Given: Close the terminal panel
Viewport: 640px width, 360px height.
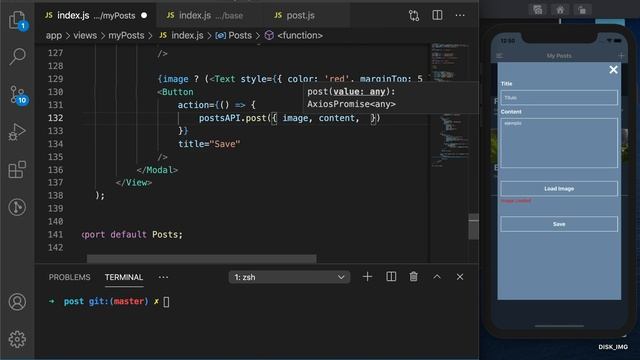Looking at the screenshot, I should [x=460, y=277].
